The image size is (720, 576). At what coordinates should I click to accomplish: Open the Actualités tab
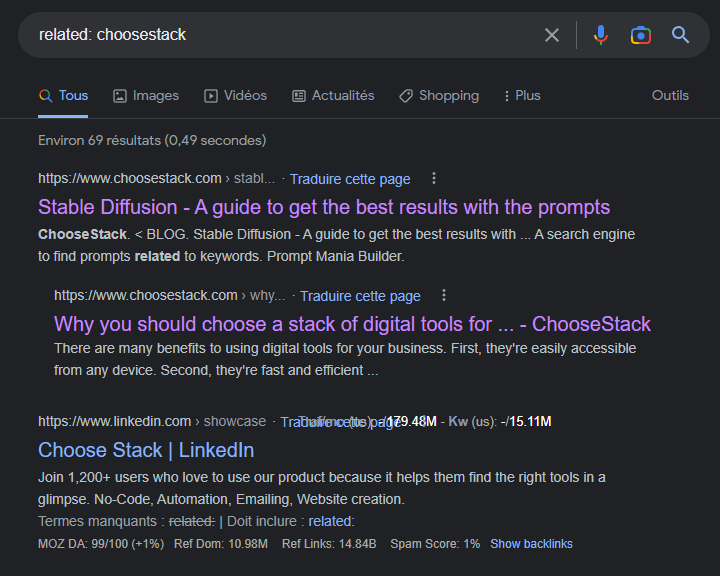333,96
